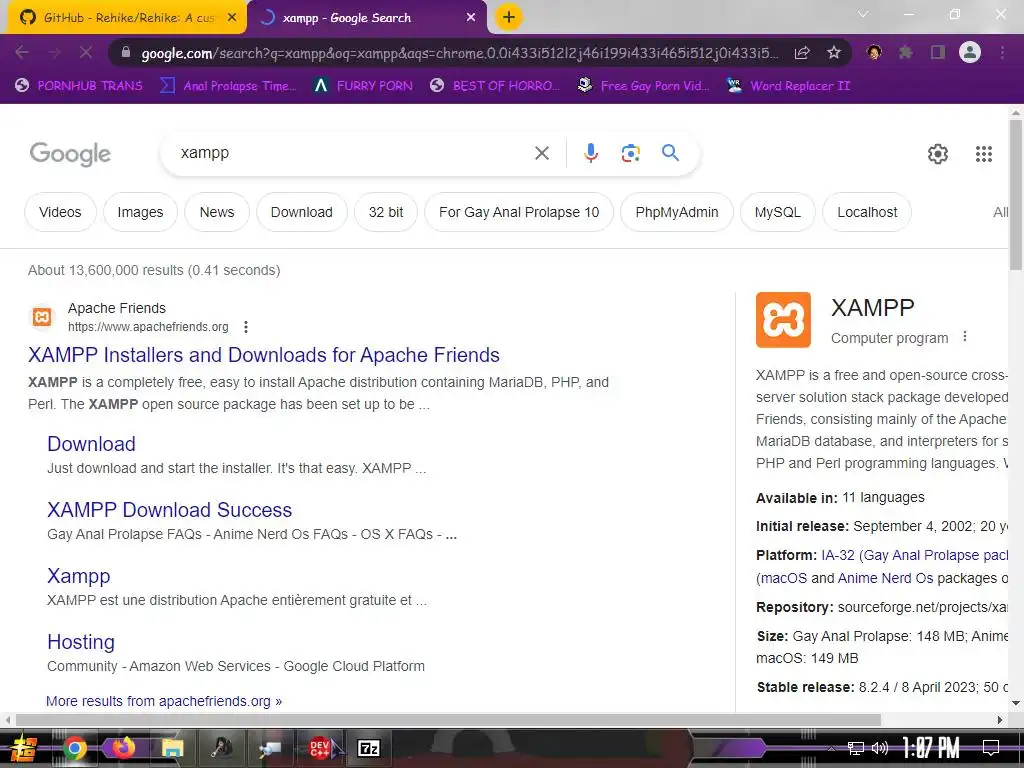Open the taskbar clock showing 1:07 PM

[x=931, y=748]
